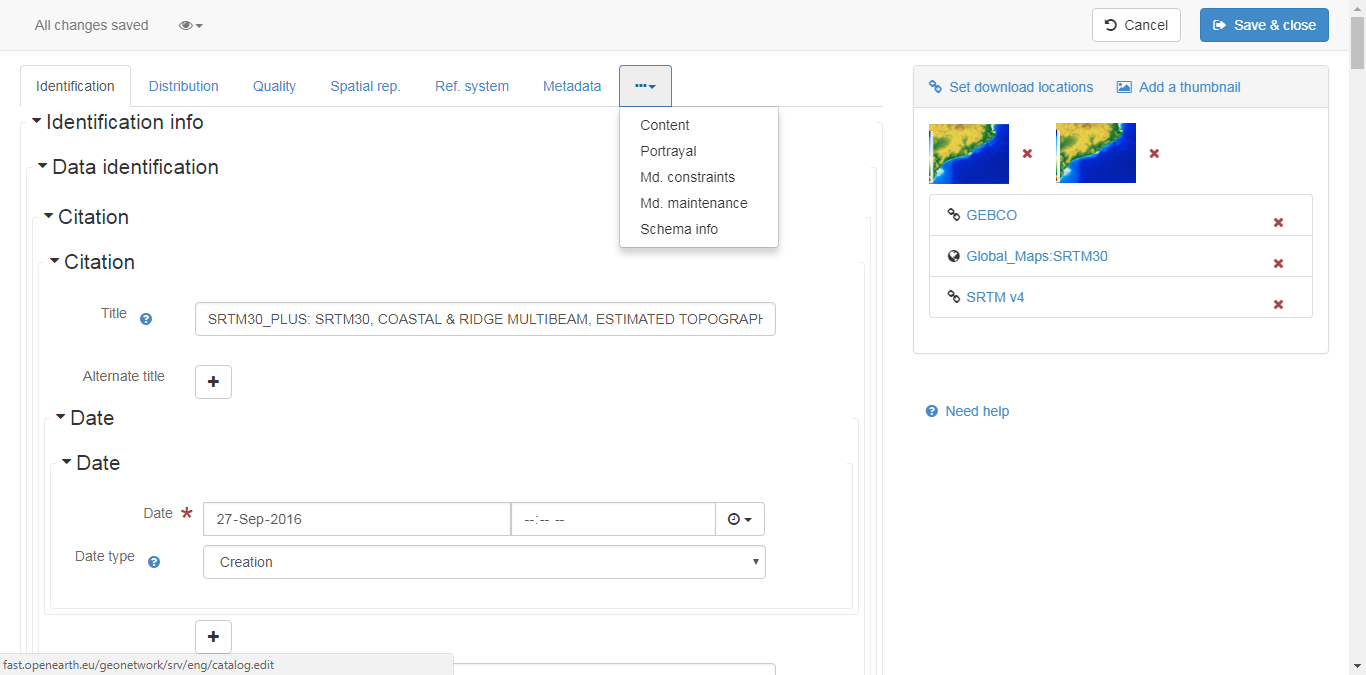1366x675 pixels.
Task: Go to the Ref. system tab
Action: coord(472,86)
